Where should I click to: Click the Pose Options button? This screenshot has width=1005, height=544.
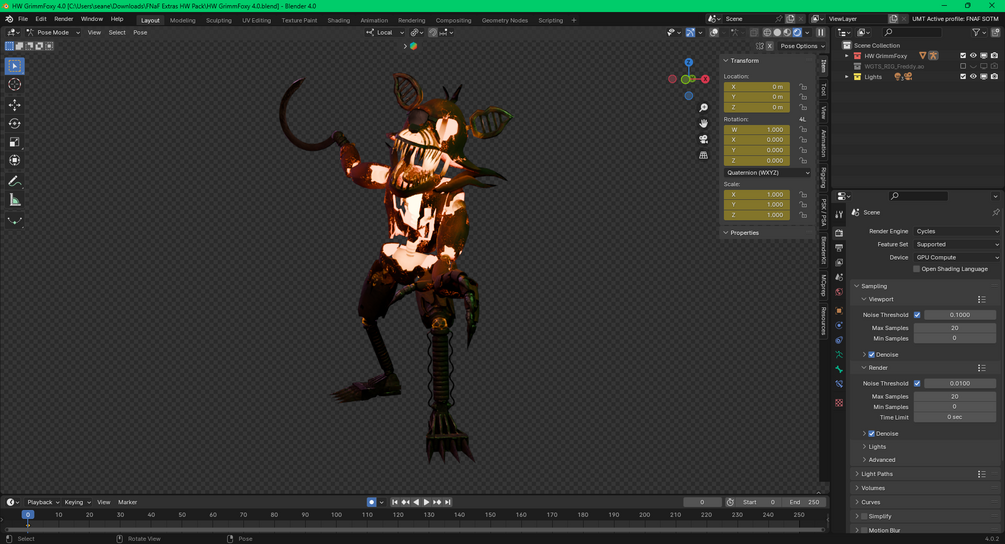[802, 46]
